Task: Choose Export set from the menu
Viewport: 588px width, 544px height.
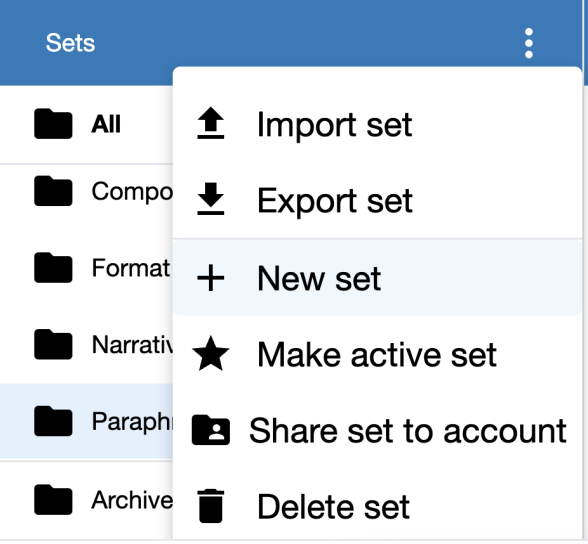Action: click(x=377, y=201)
